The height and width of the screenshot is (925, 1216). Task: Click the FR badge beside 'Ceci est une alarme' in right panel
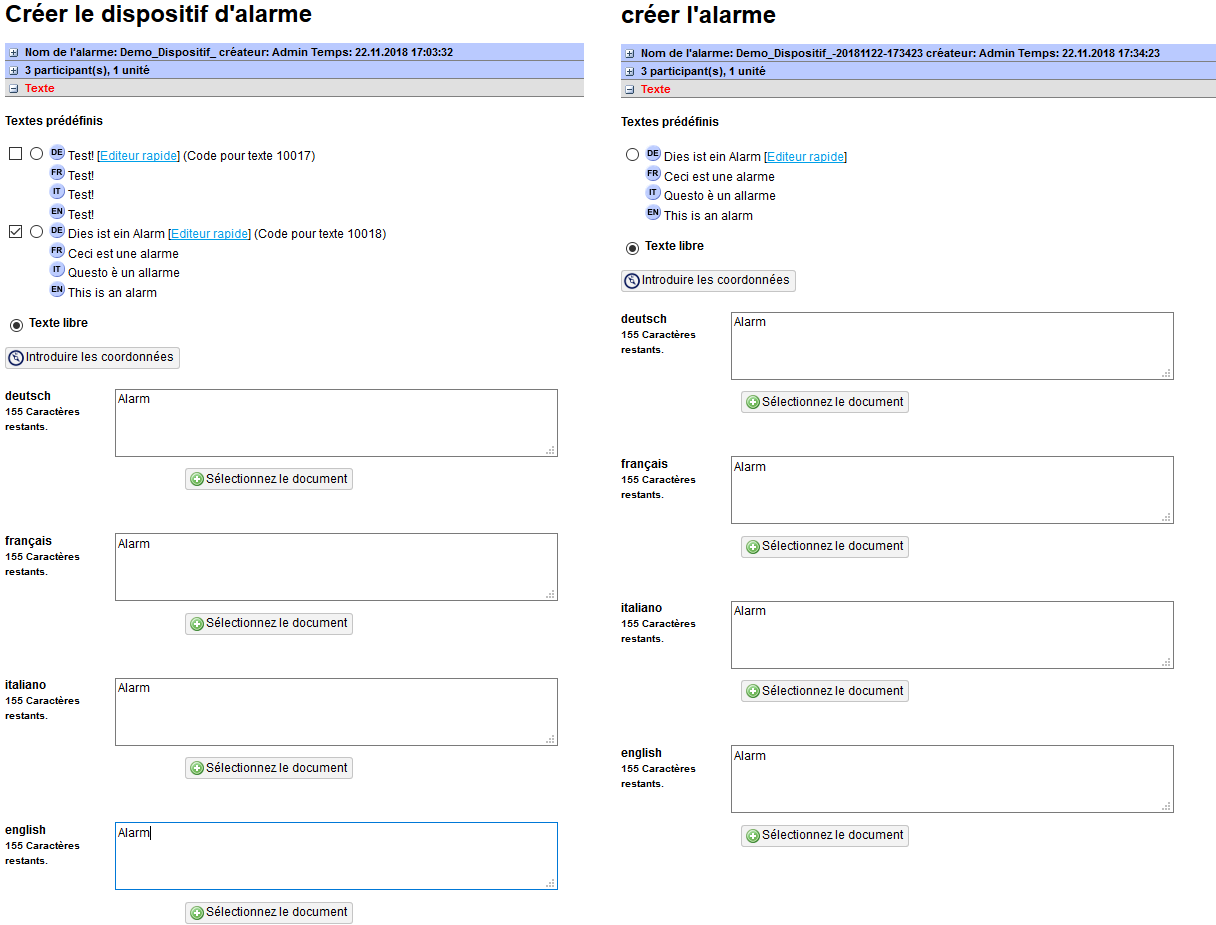(x=653, y=174)
